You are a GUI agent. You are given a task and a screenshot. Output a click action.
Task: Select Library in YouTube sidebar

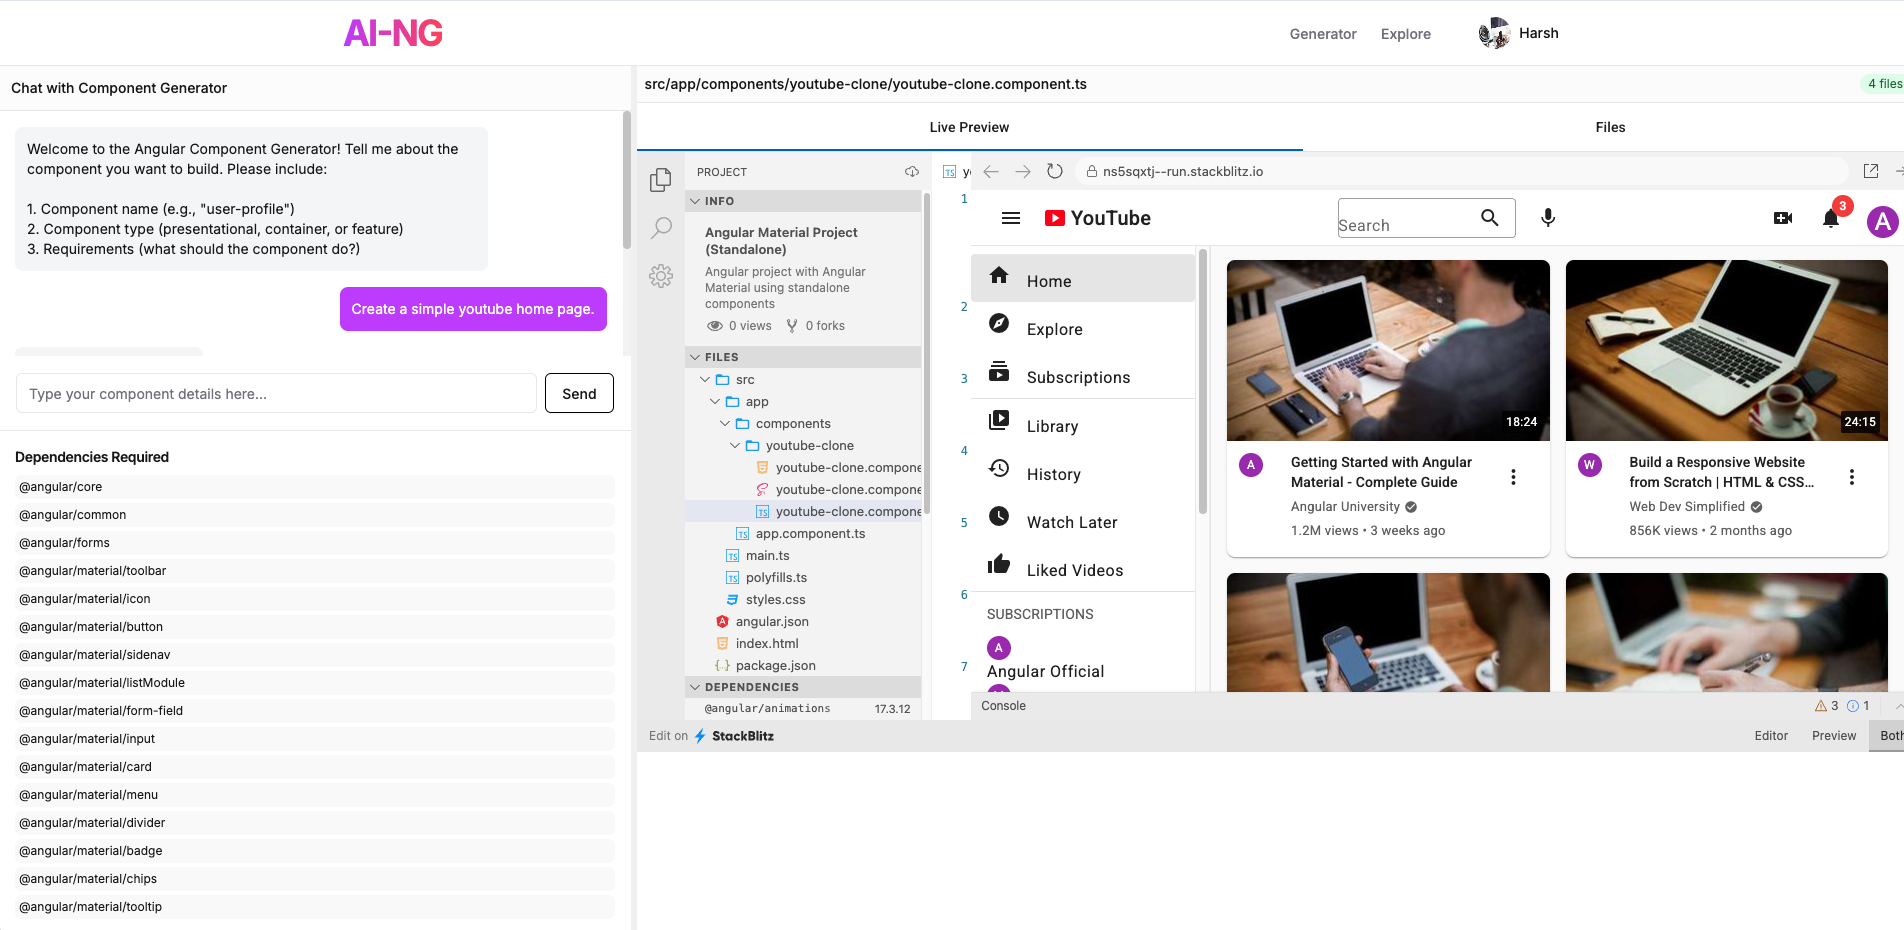[x=1083, y=423]
